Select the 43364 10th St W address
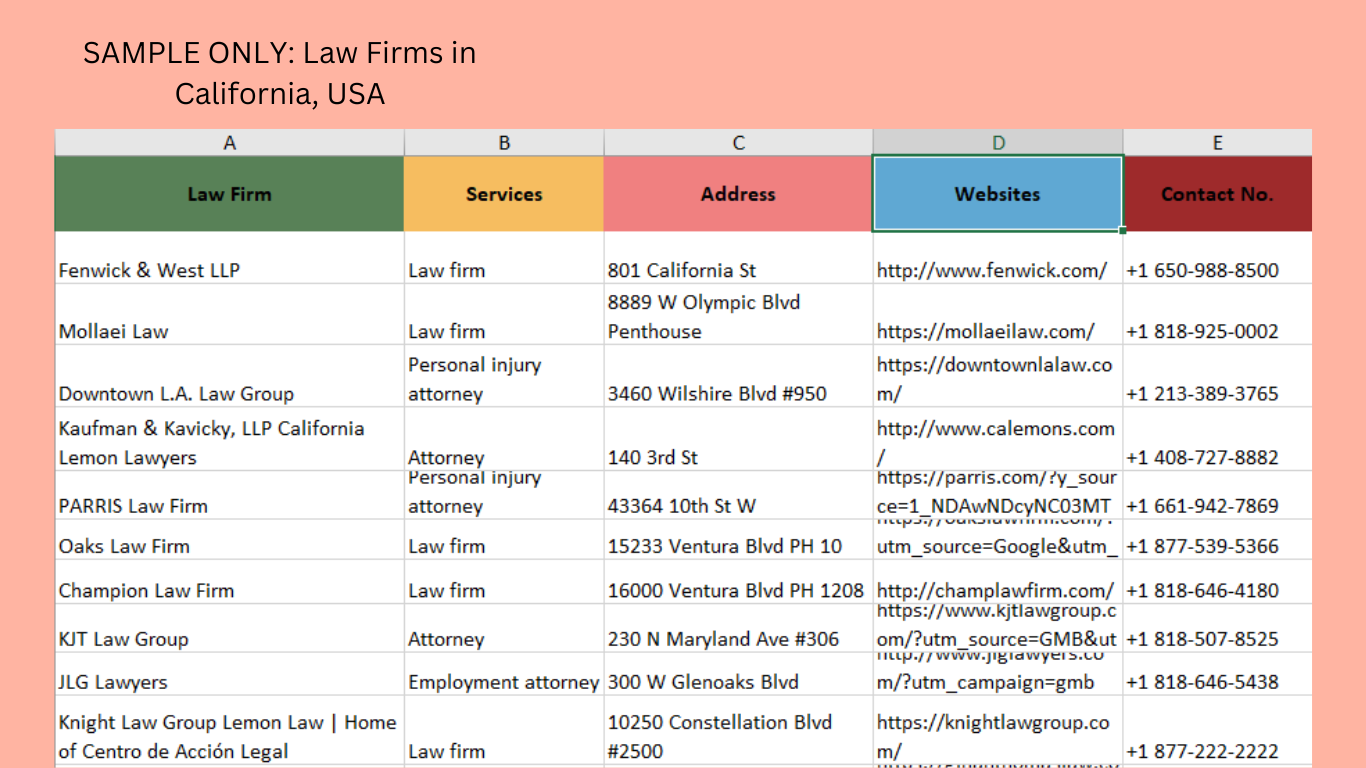 tap(738, 494)
